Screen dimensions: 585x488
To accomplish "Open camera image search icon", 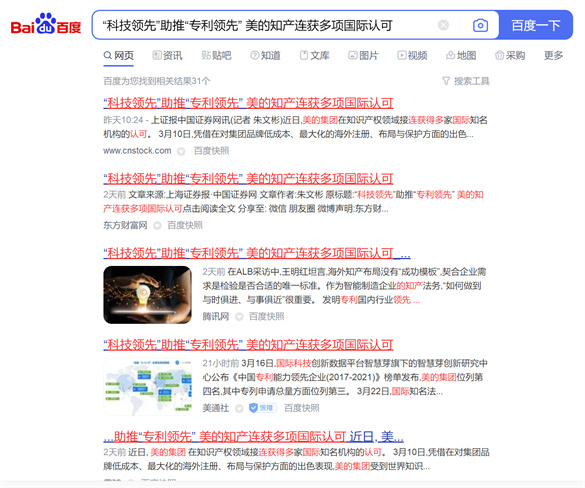I will [480, 25].
